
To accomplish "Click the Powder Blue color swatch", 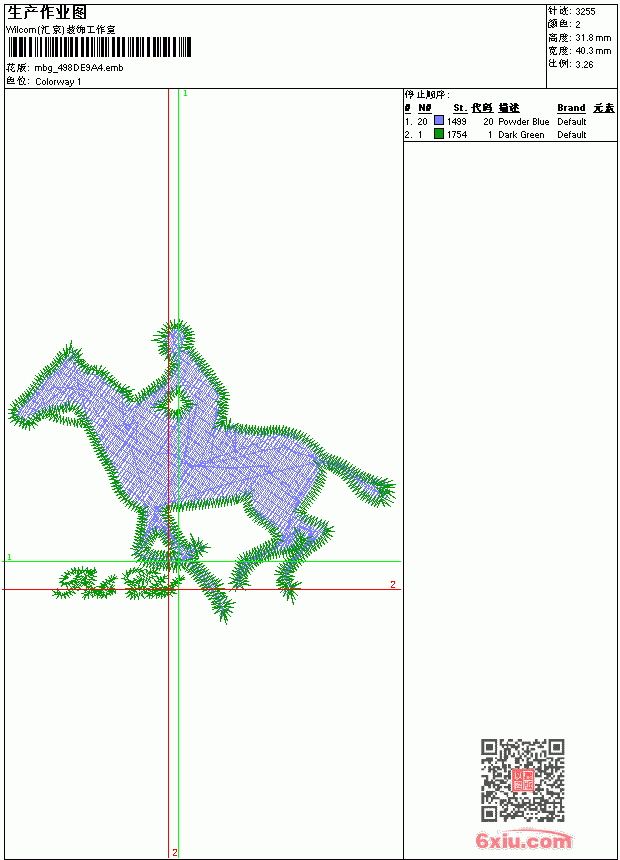I will [x=438, y=121].
